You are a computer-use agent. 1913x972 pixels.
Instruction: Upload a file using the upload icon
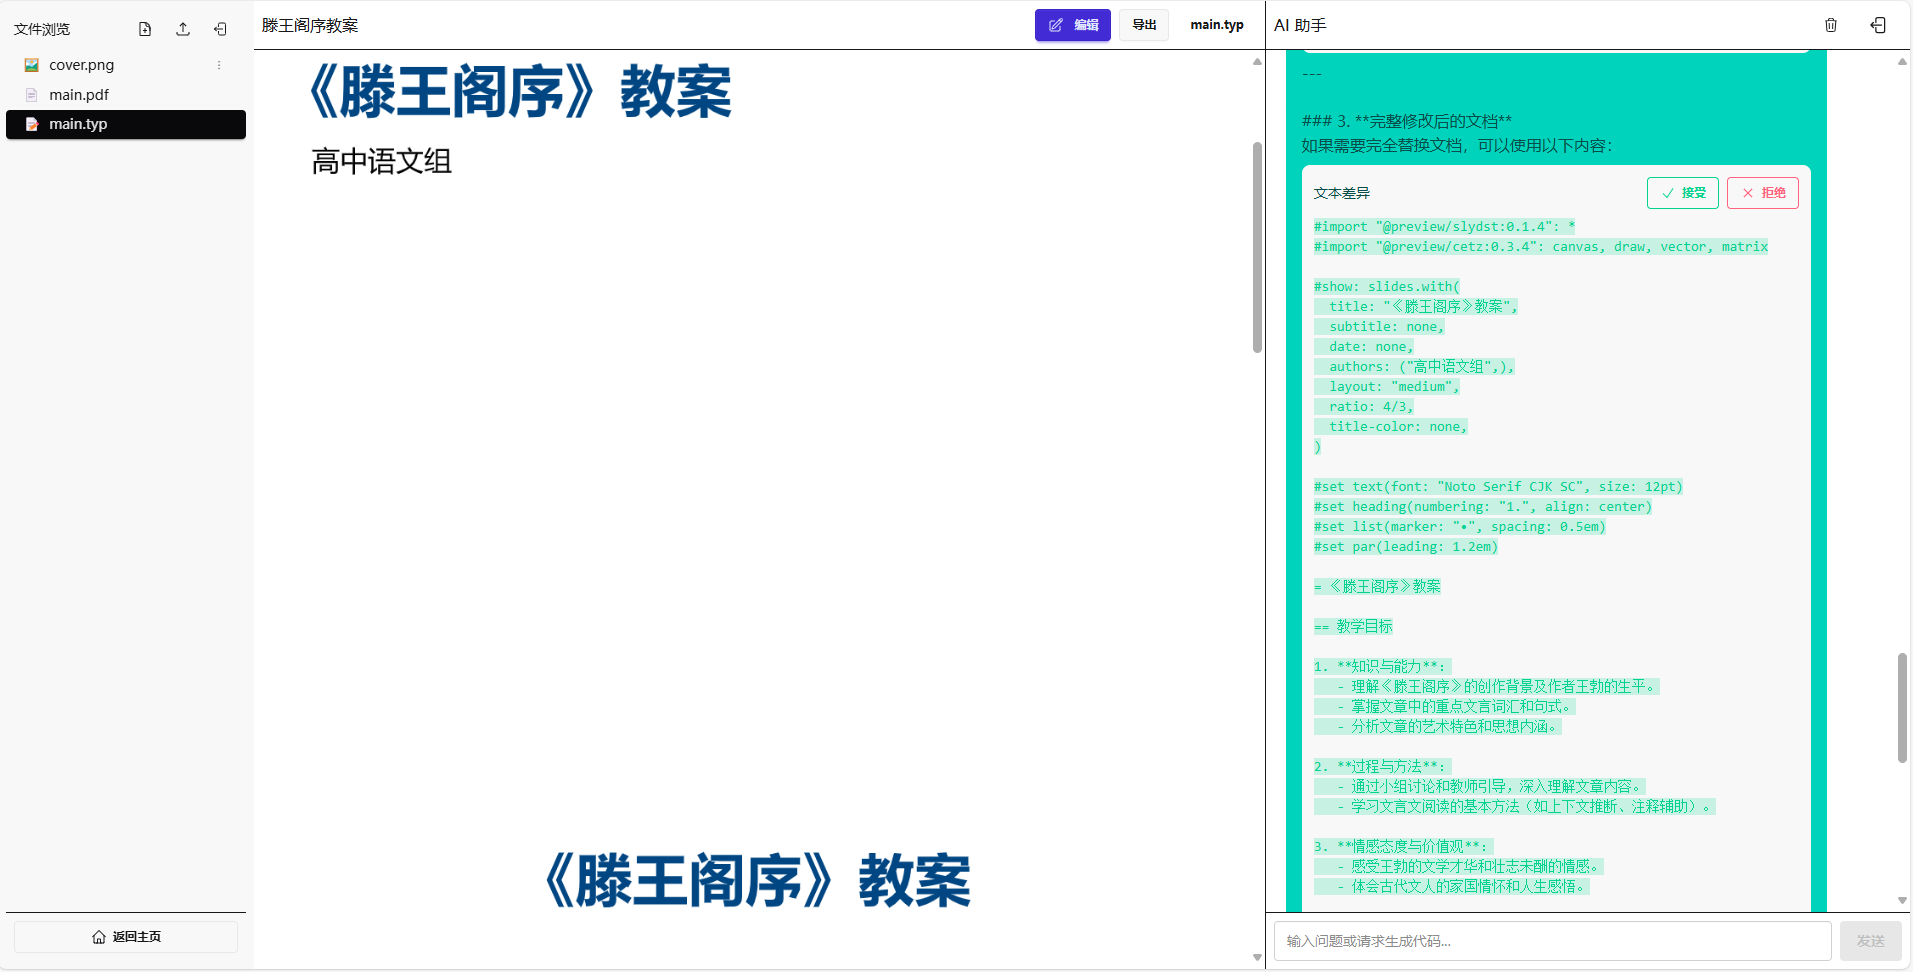click(x=182, y=29)
